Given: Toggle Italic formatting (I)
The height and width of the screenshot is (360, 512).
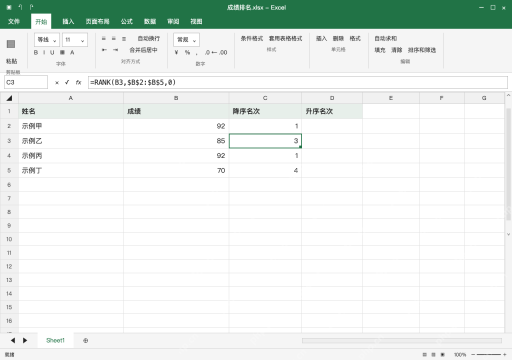Looking at the screenshot, I should coord(44,52).
